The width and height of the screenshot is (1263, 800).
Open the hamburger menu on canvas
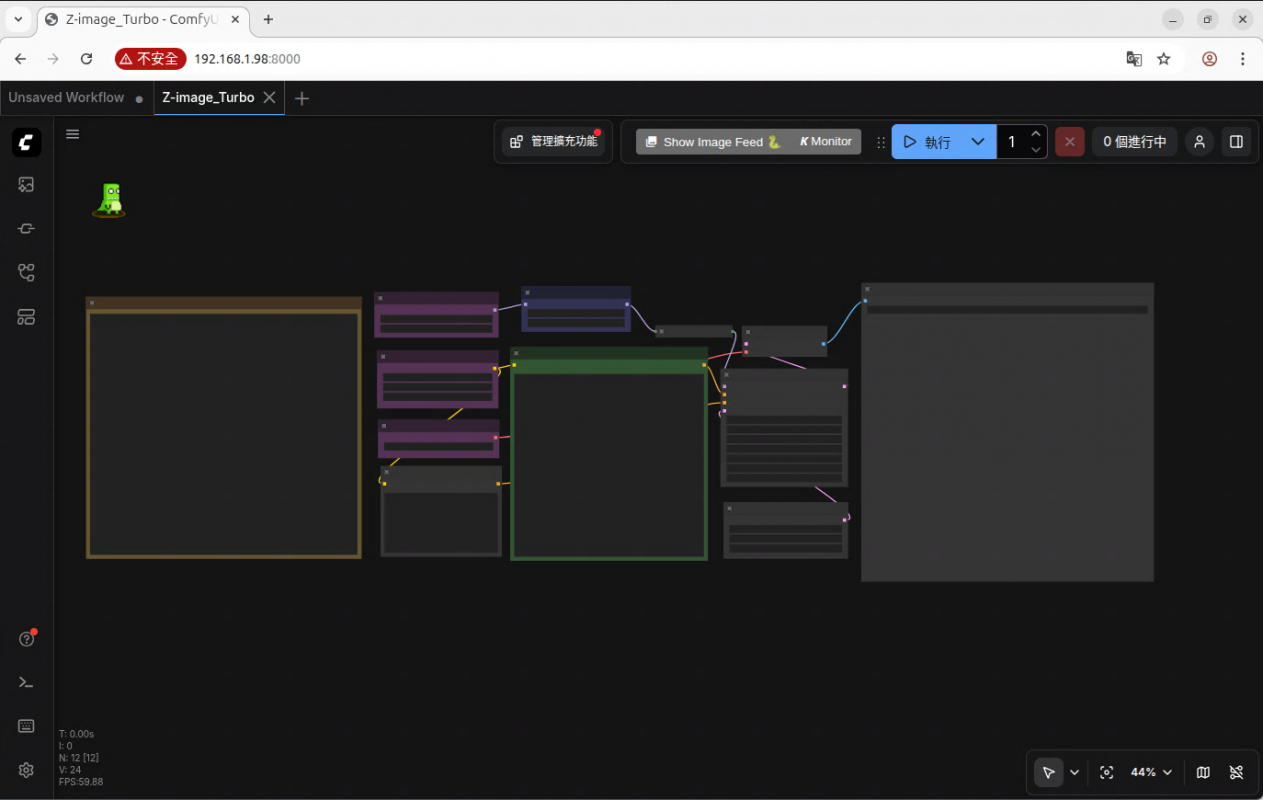click(73, 134)
